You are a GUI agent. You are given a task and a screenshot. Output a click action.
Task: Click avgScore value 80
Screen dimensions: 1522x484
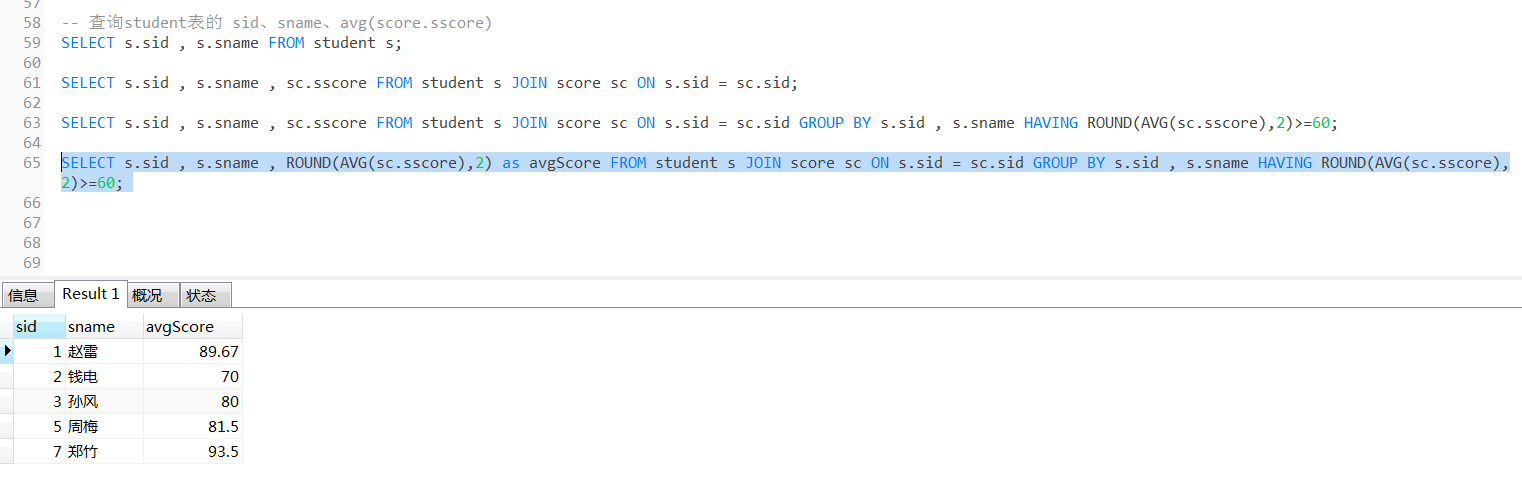[193, 401]
